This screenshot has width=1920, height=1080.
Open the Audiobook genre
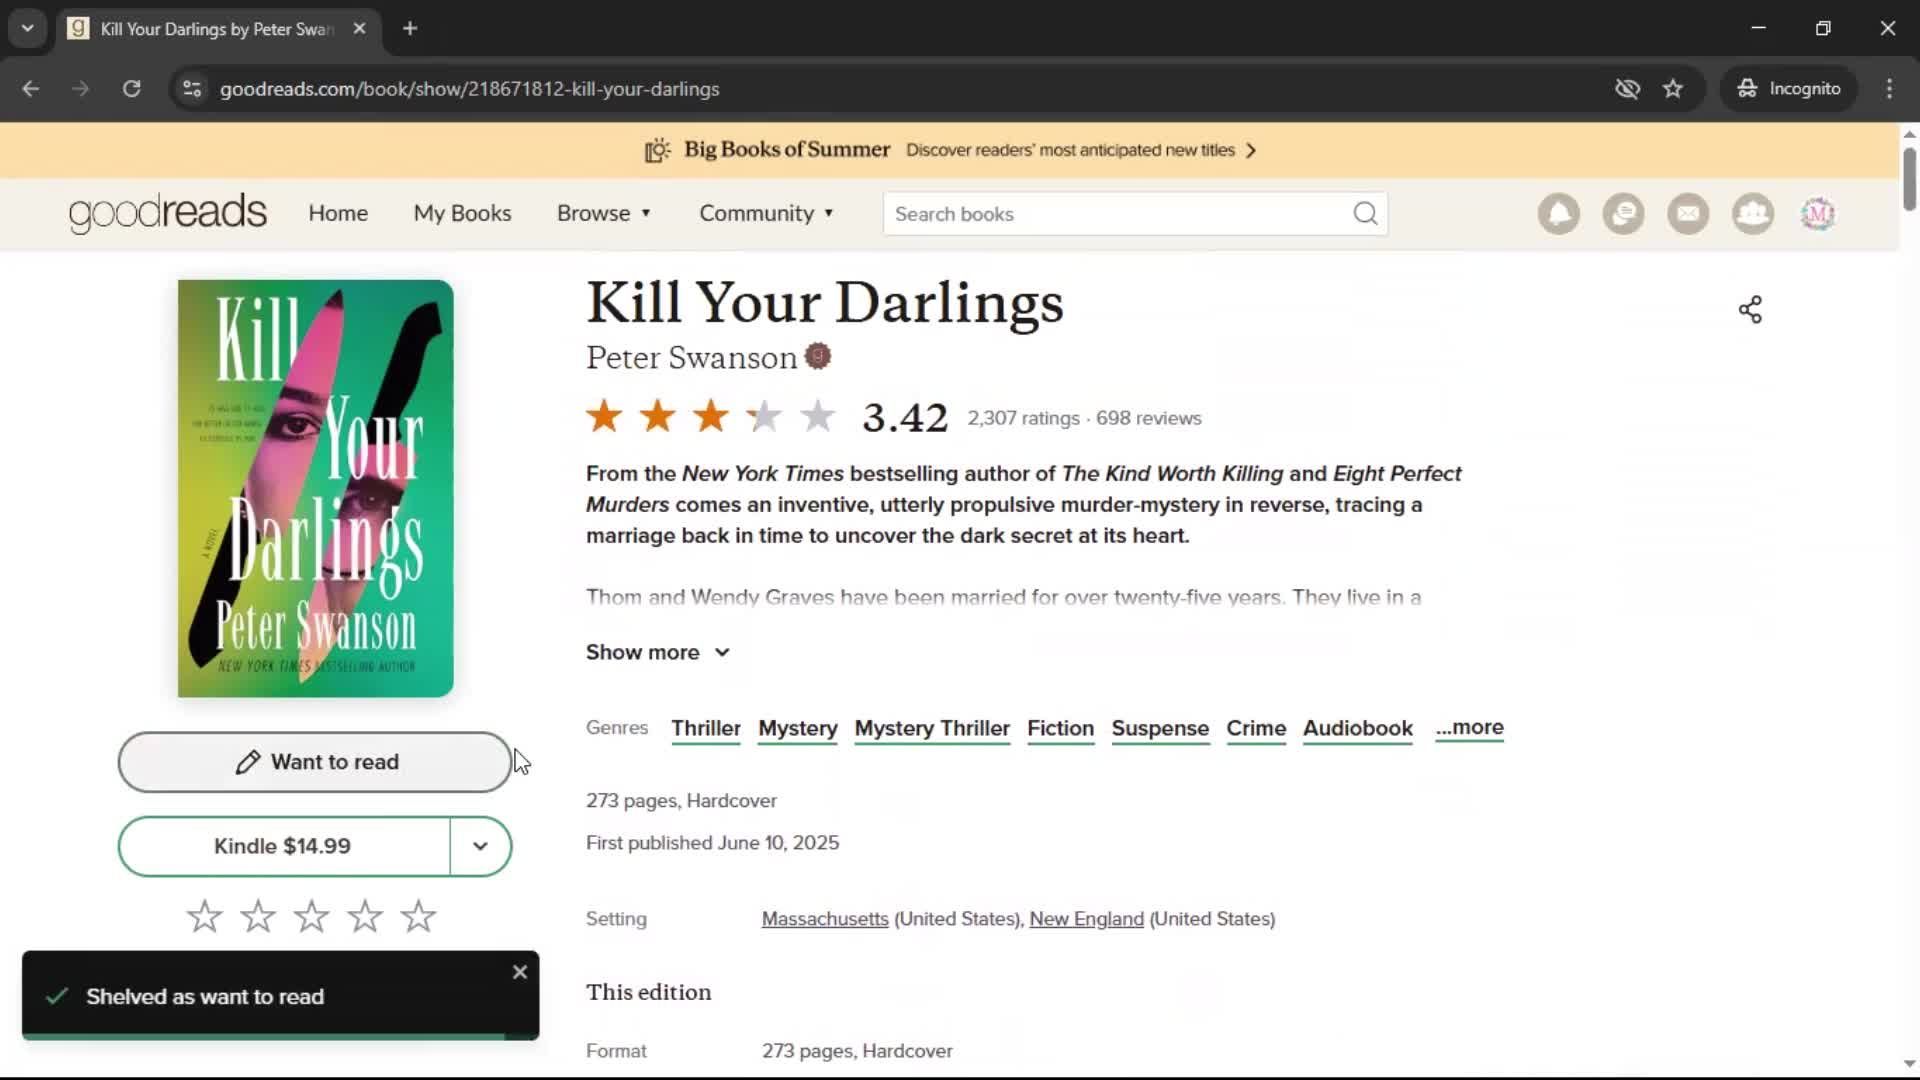(x=1357, y=728)
